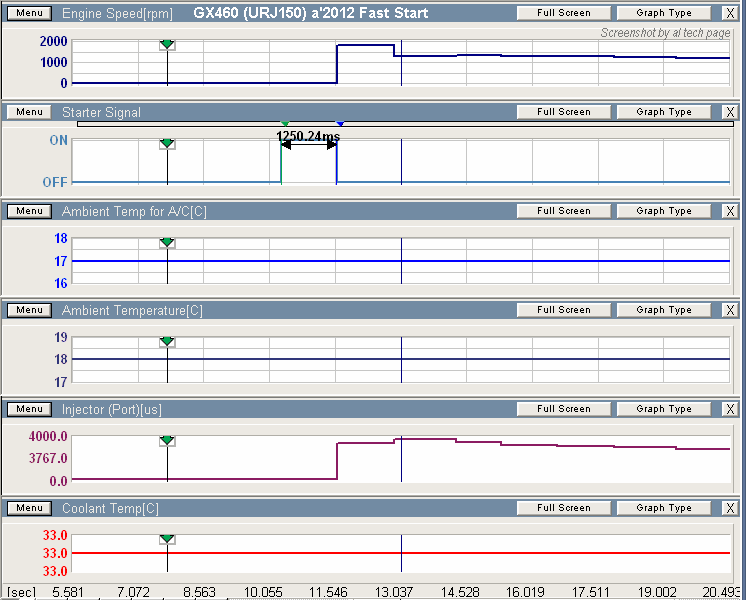Expand Engine Speed graph to Full Screen
Screen dimensions: 746x600
(563, 13)
